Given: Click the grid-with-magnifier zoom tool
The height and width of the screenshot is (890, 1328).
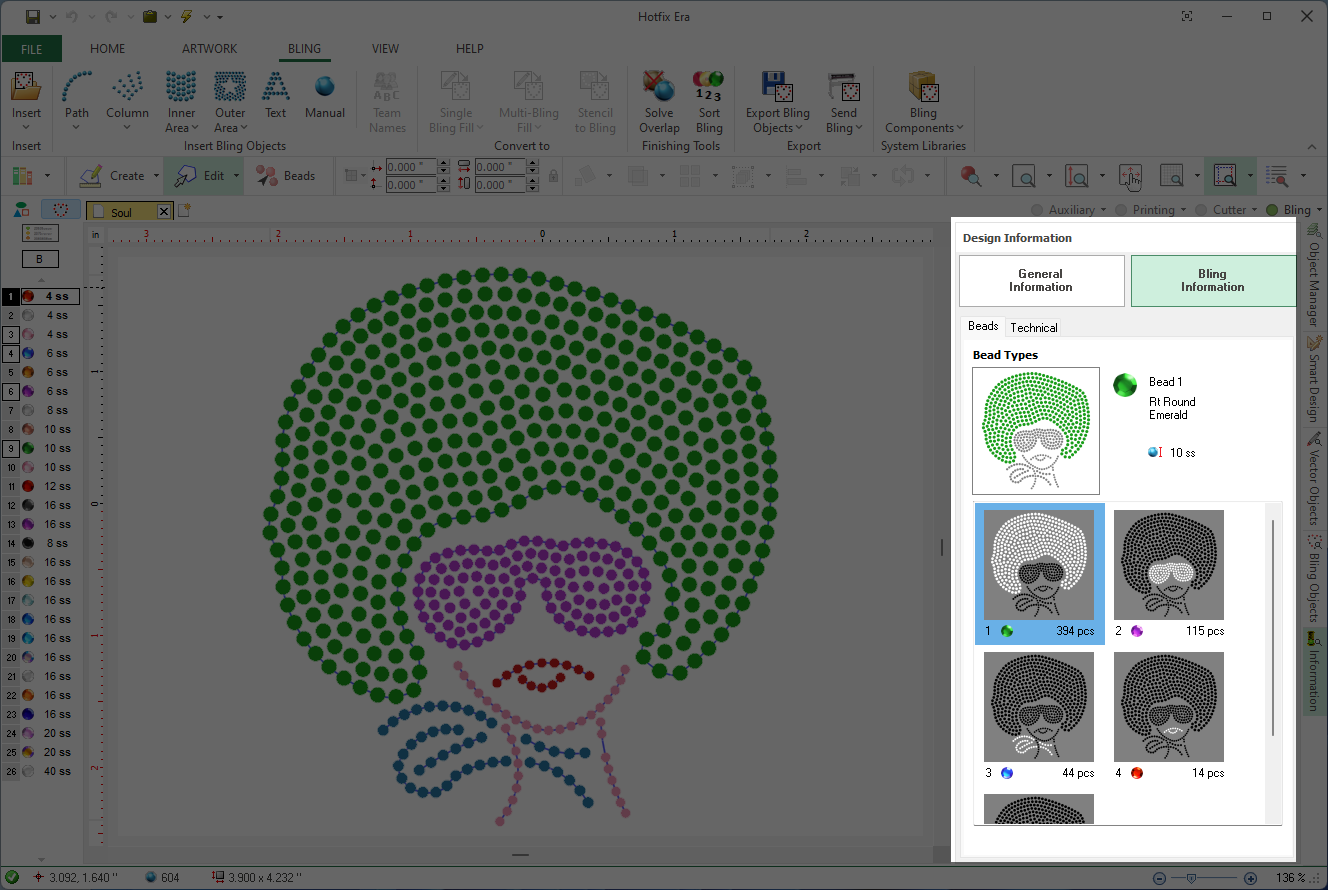Looking at the screenshot, I should pos(1172,176).
